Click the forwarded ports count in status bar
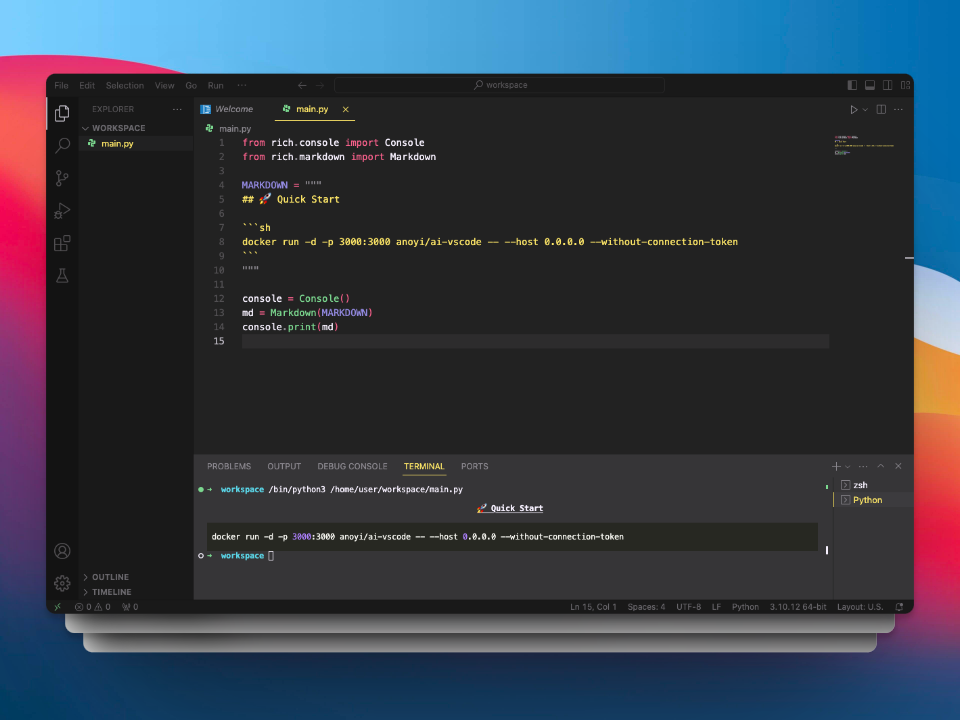The height and width of the screenshot is (720, 960). (x=130, y=607)
